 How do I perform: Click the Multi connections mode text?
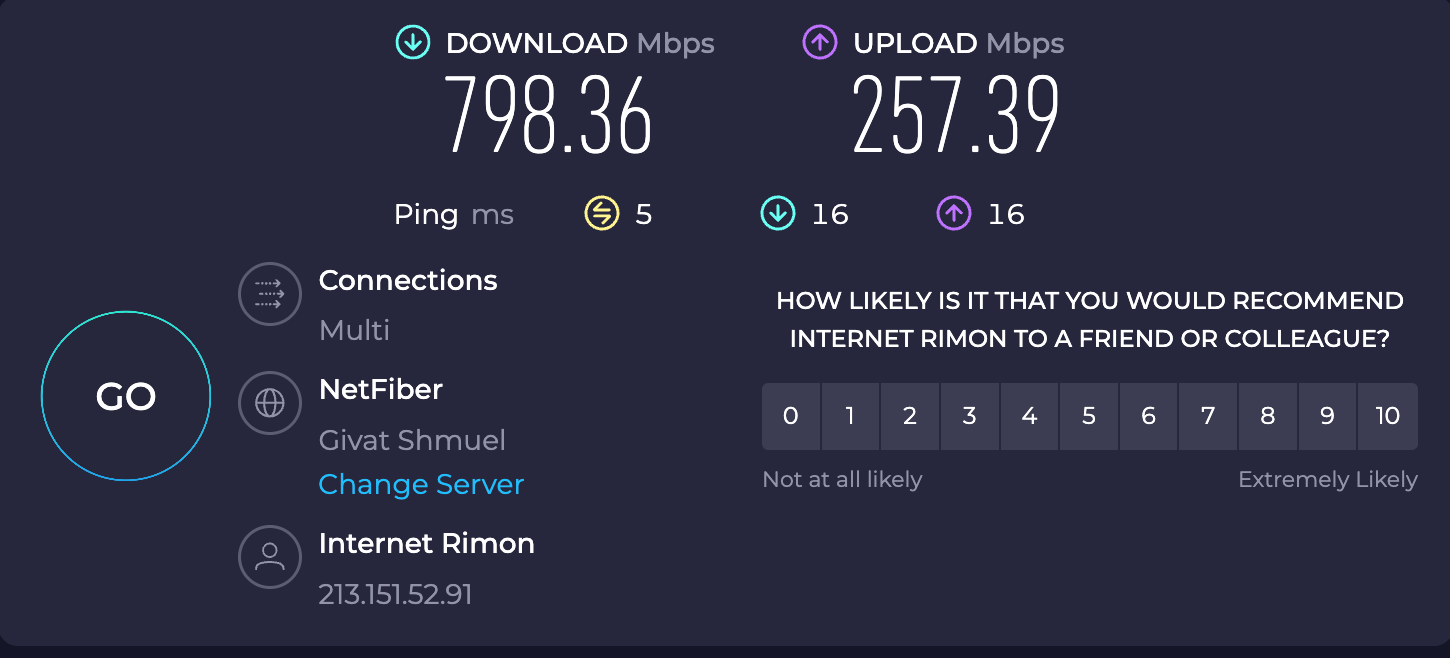tap(354, 330)
